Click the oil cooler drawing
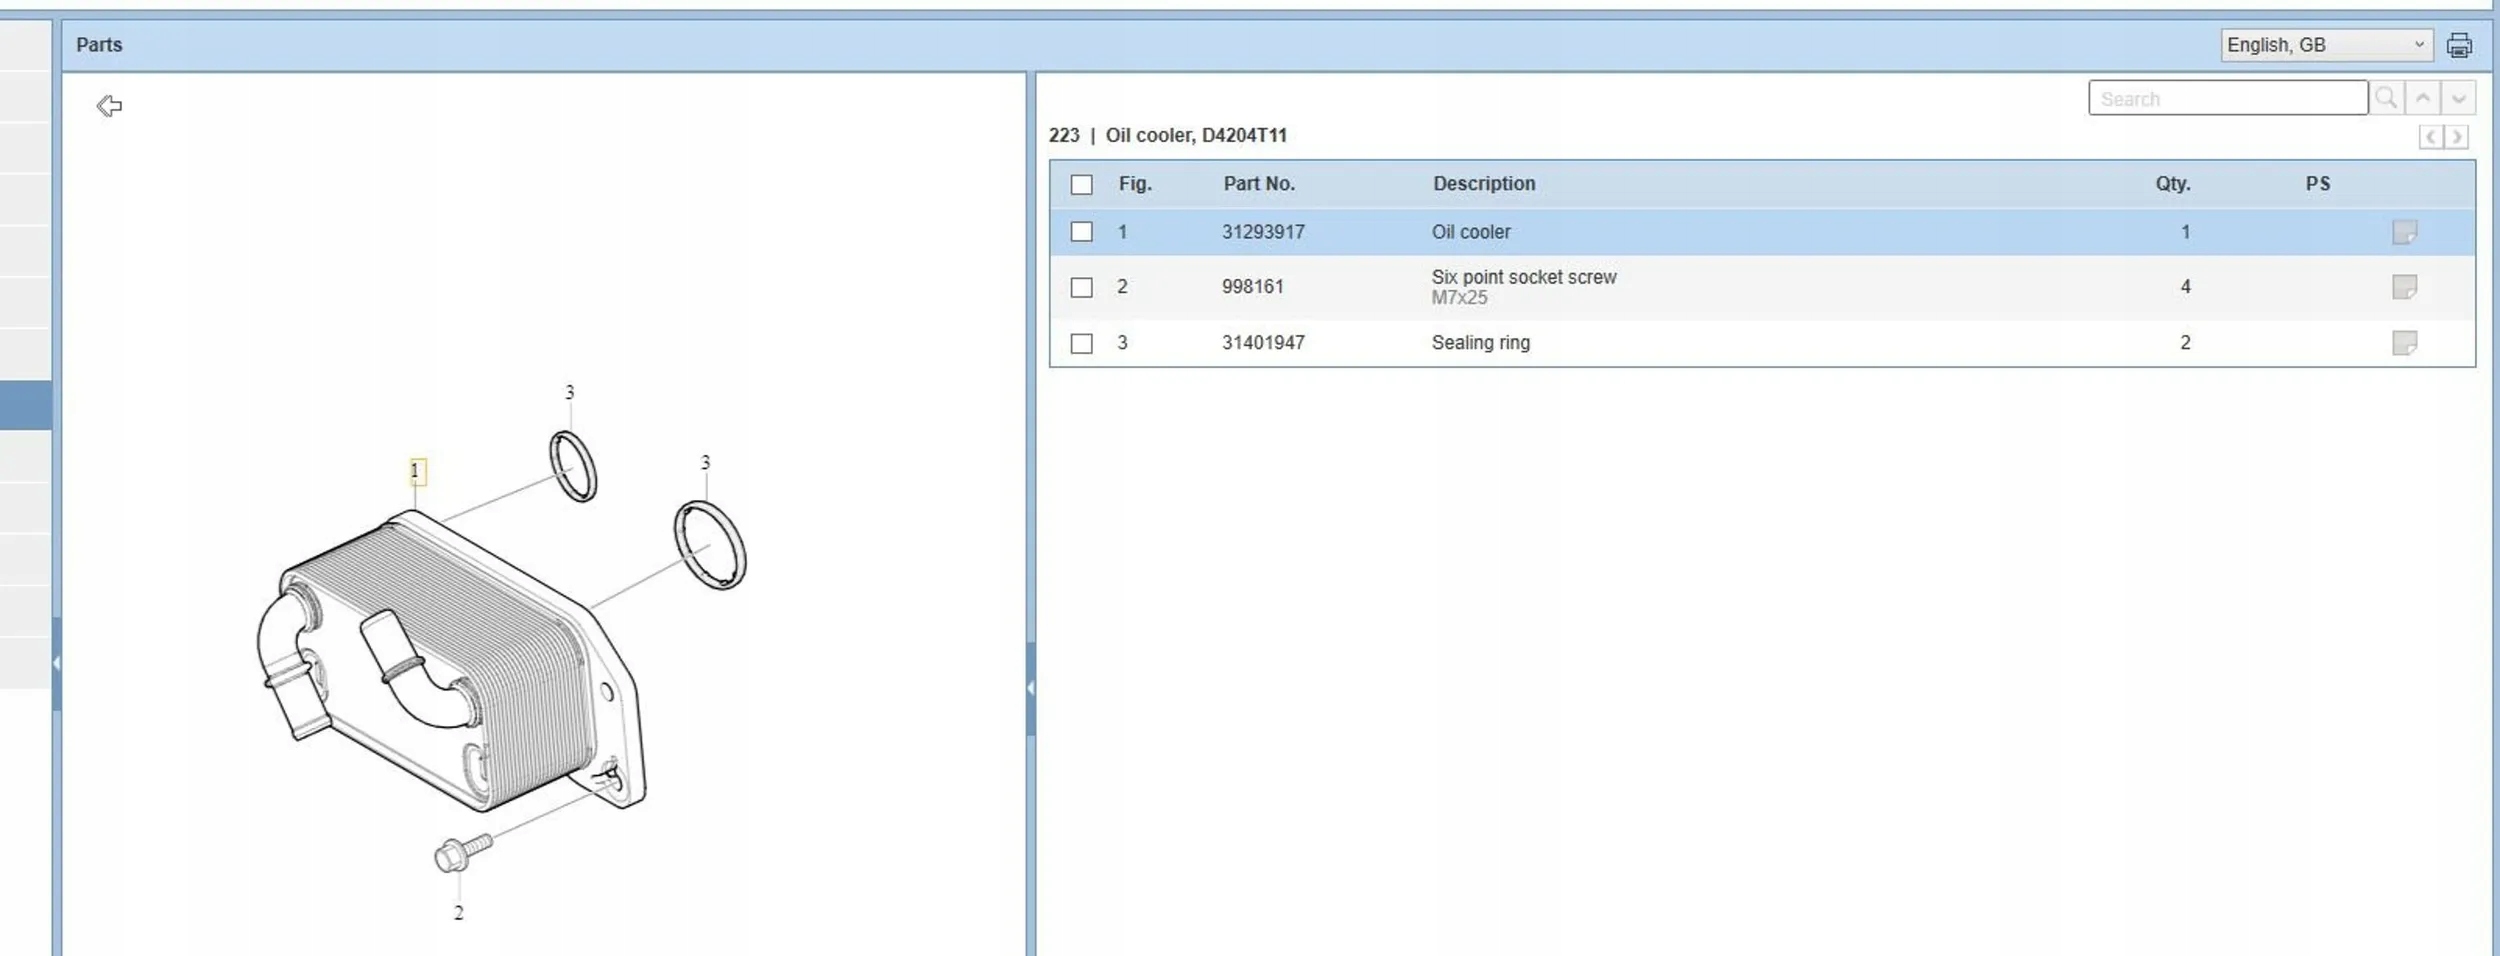Screen dimensions: 2500x956 [450, 660]
